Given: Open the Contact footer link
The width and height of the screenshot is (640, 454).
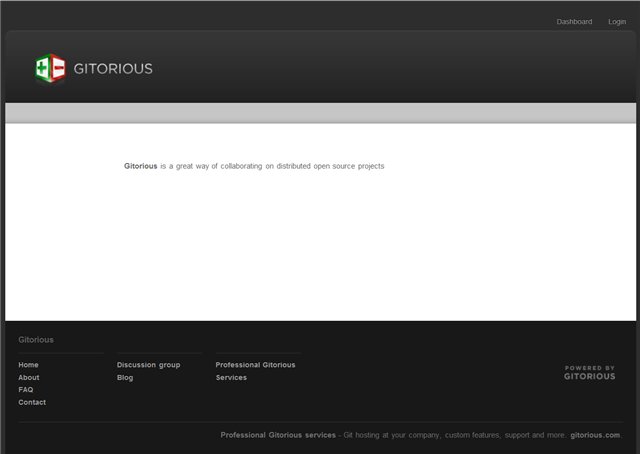Looking at the screenshot, I should [32, 402].
